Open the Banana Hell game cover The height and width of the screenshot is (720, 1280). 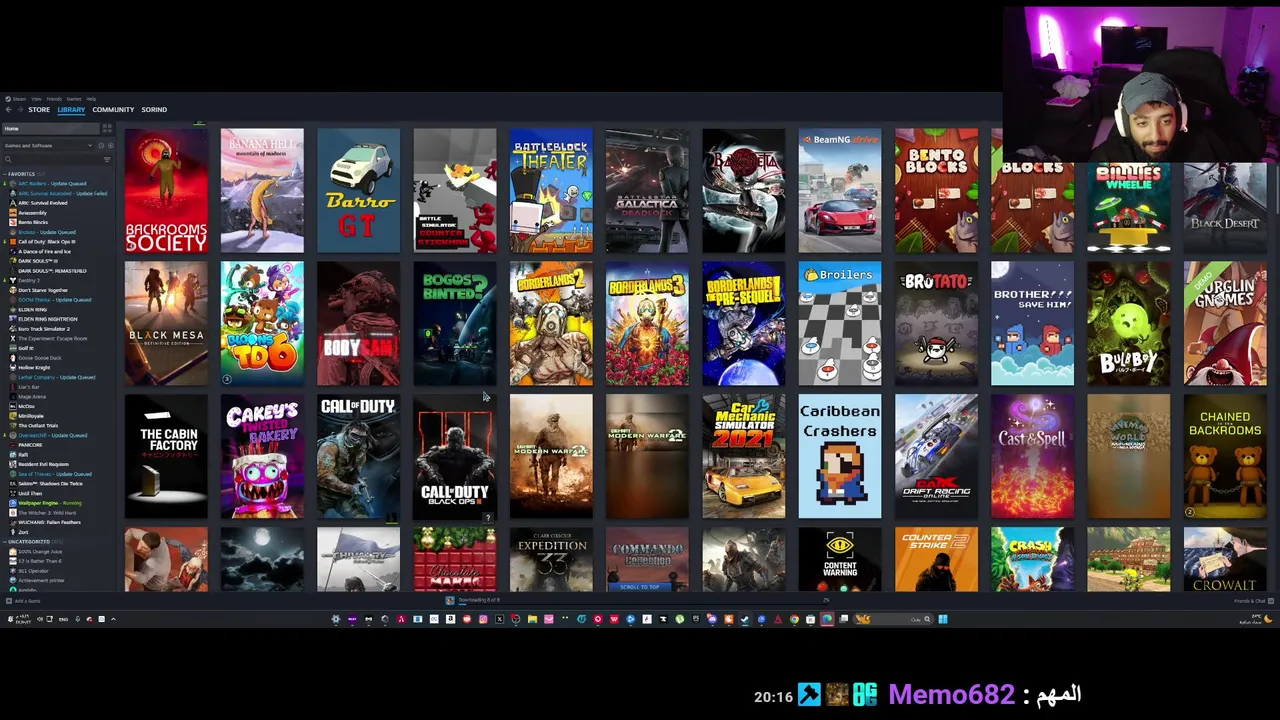[262, 190]
